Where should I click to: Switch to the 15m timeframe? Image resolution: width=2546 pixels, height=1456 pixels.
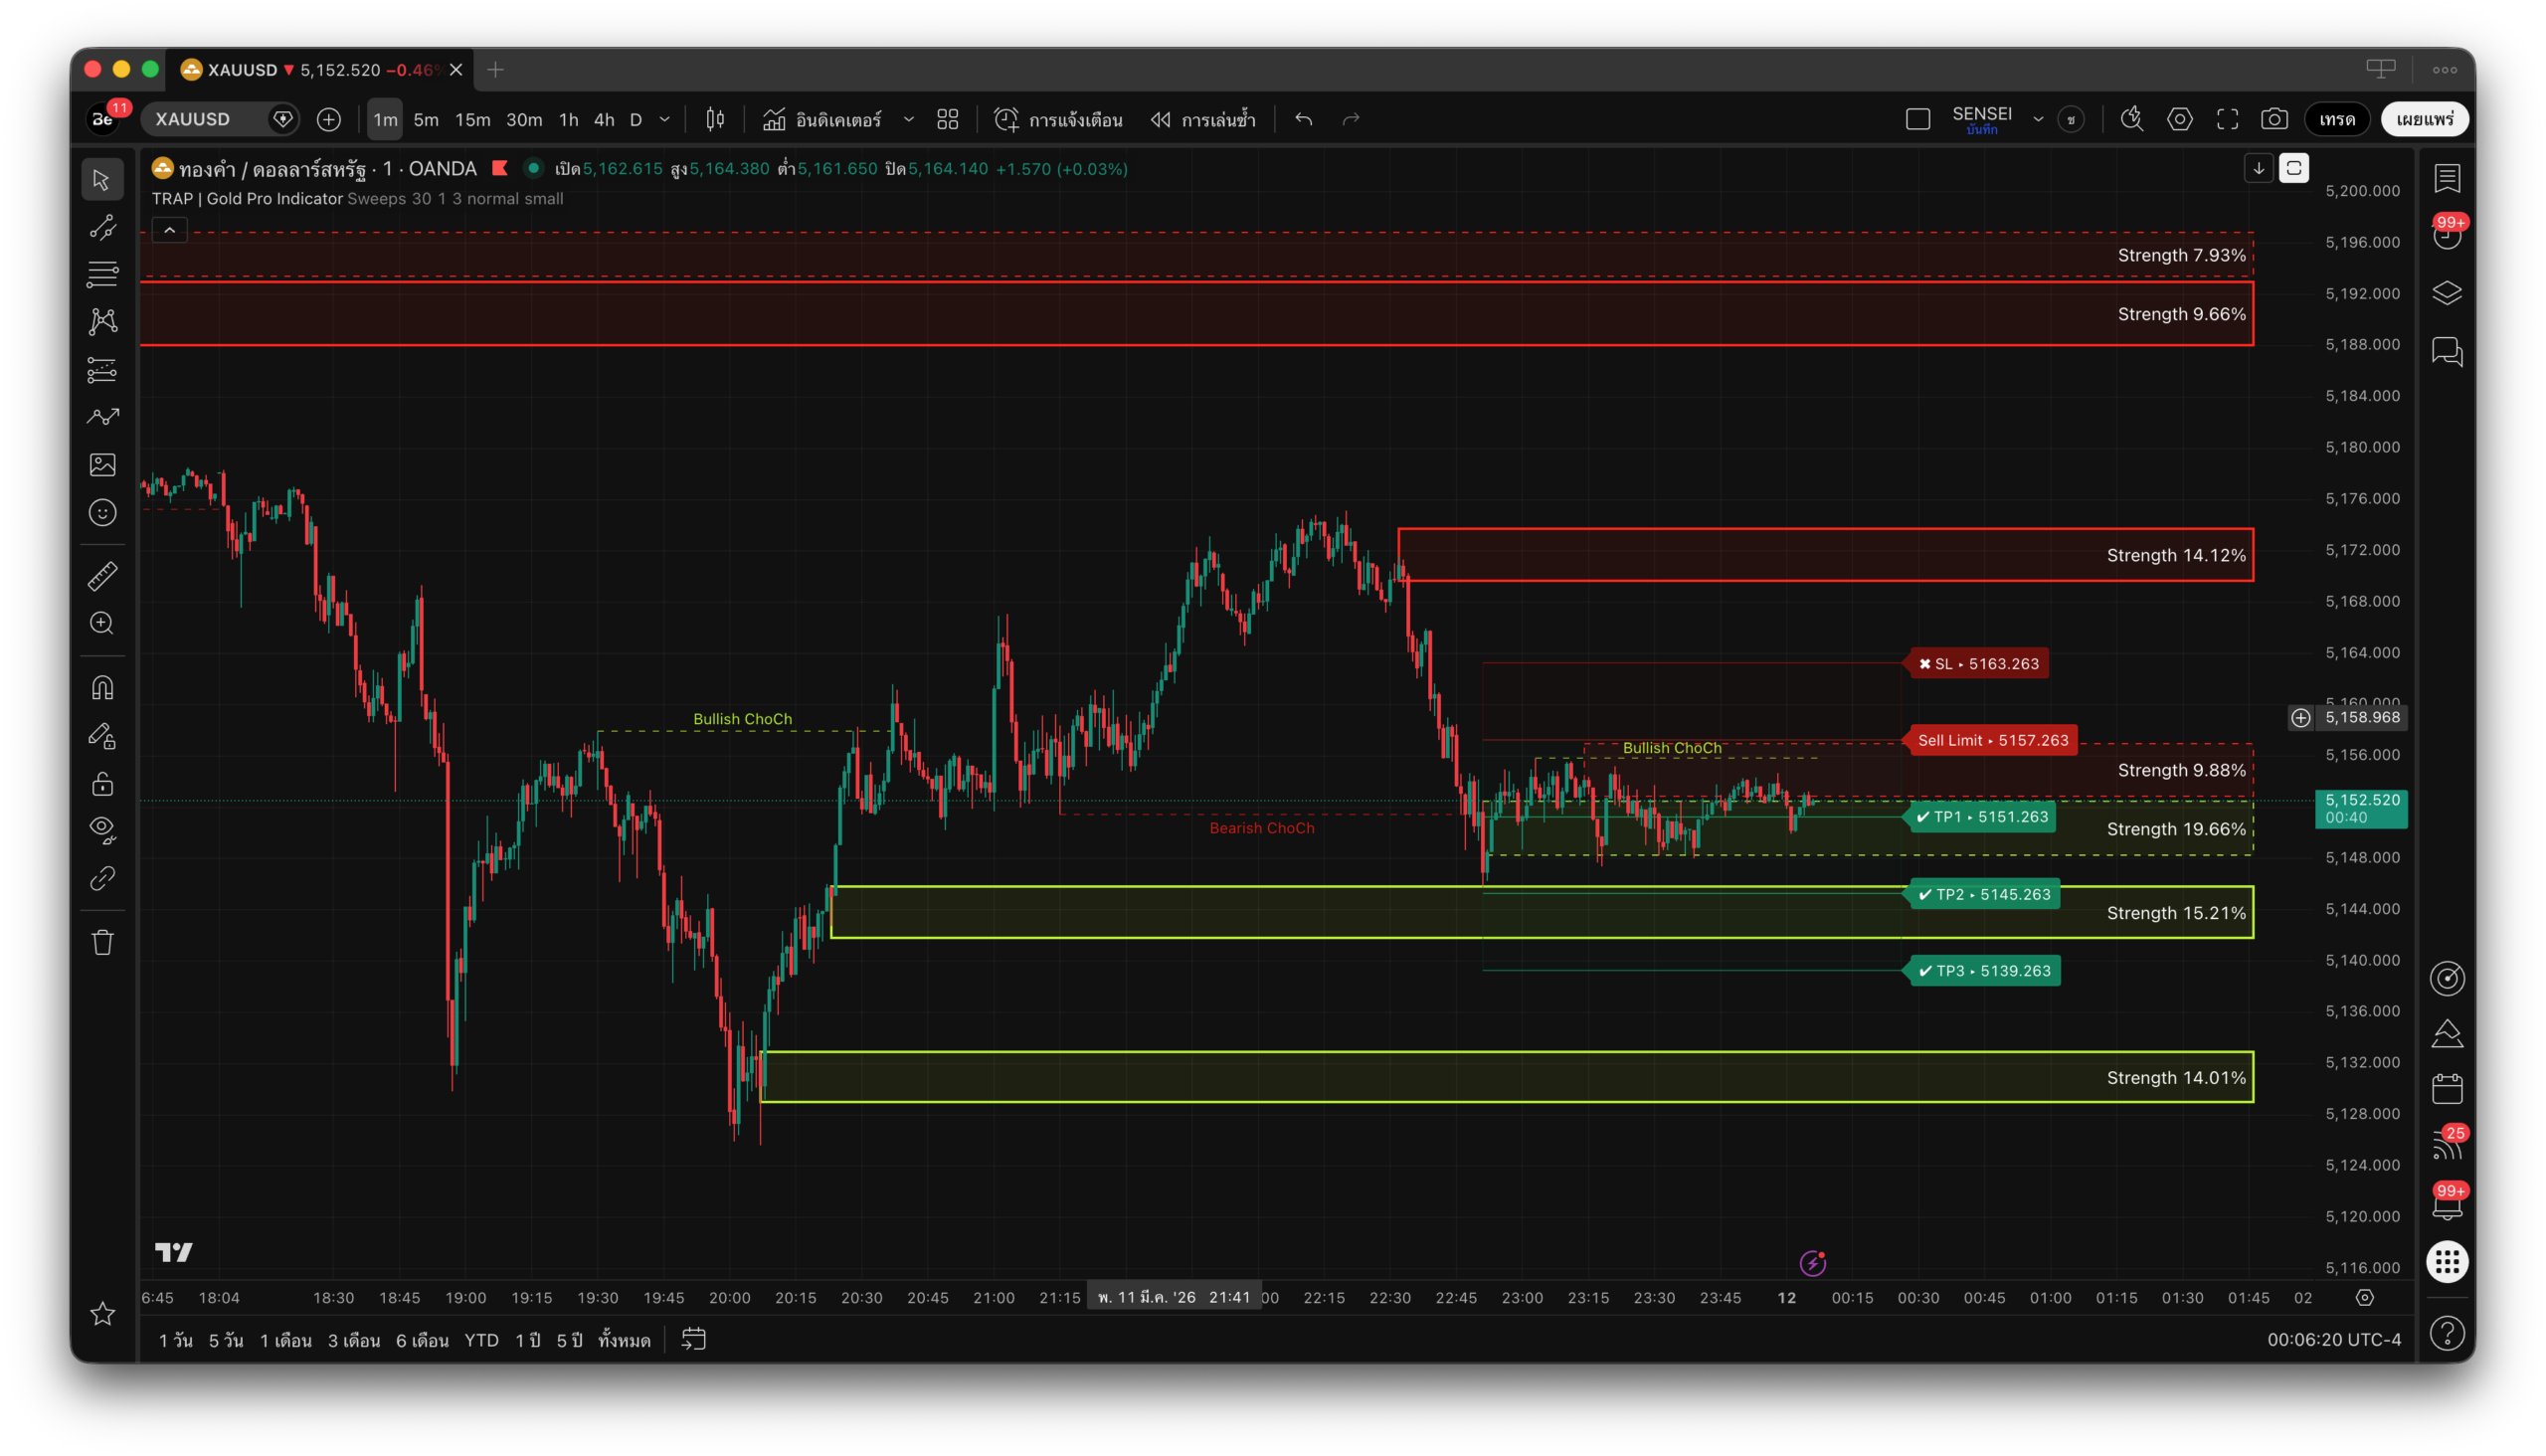tap(472, 119)
